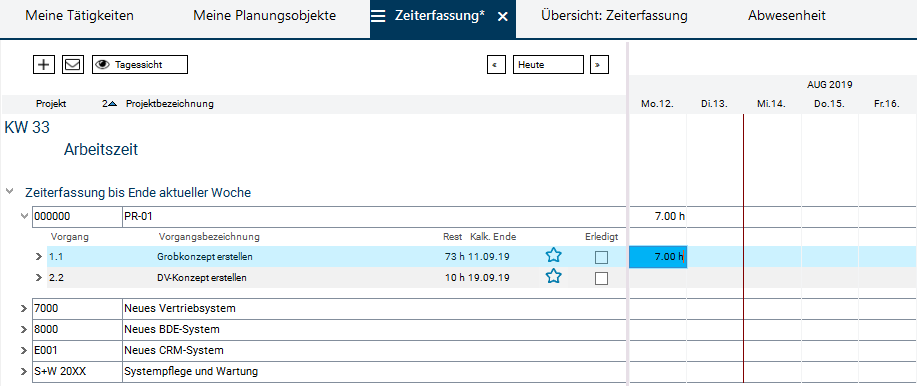Switch to Meine Planungsobjekte tab
Viewport: 917px width, 386px height.
[x=264, y=16]
